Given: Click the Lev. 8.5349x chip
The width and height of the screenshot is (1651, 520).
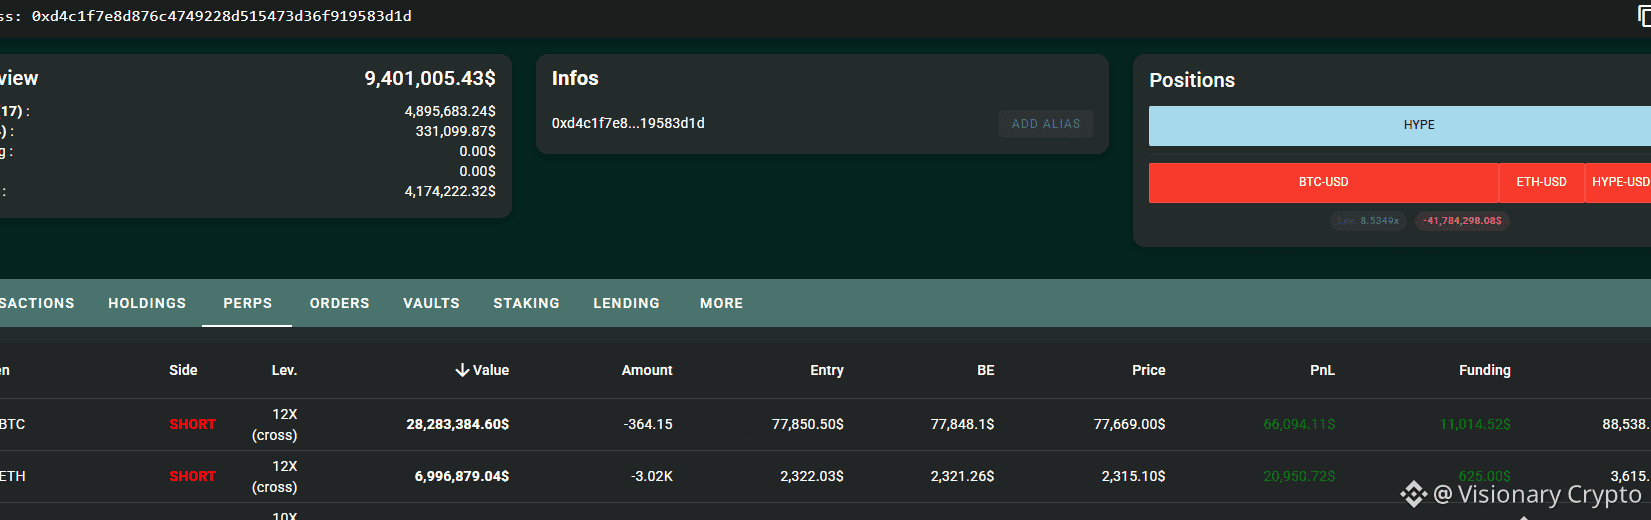Looking at the screenshot, I should 1368,221.
